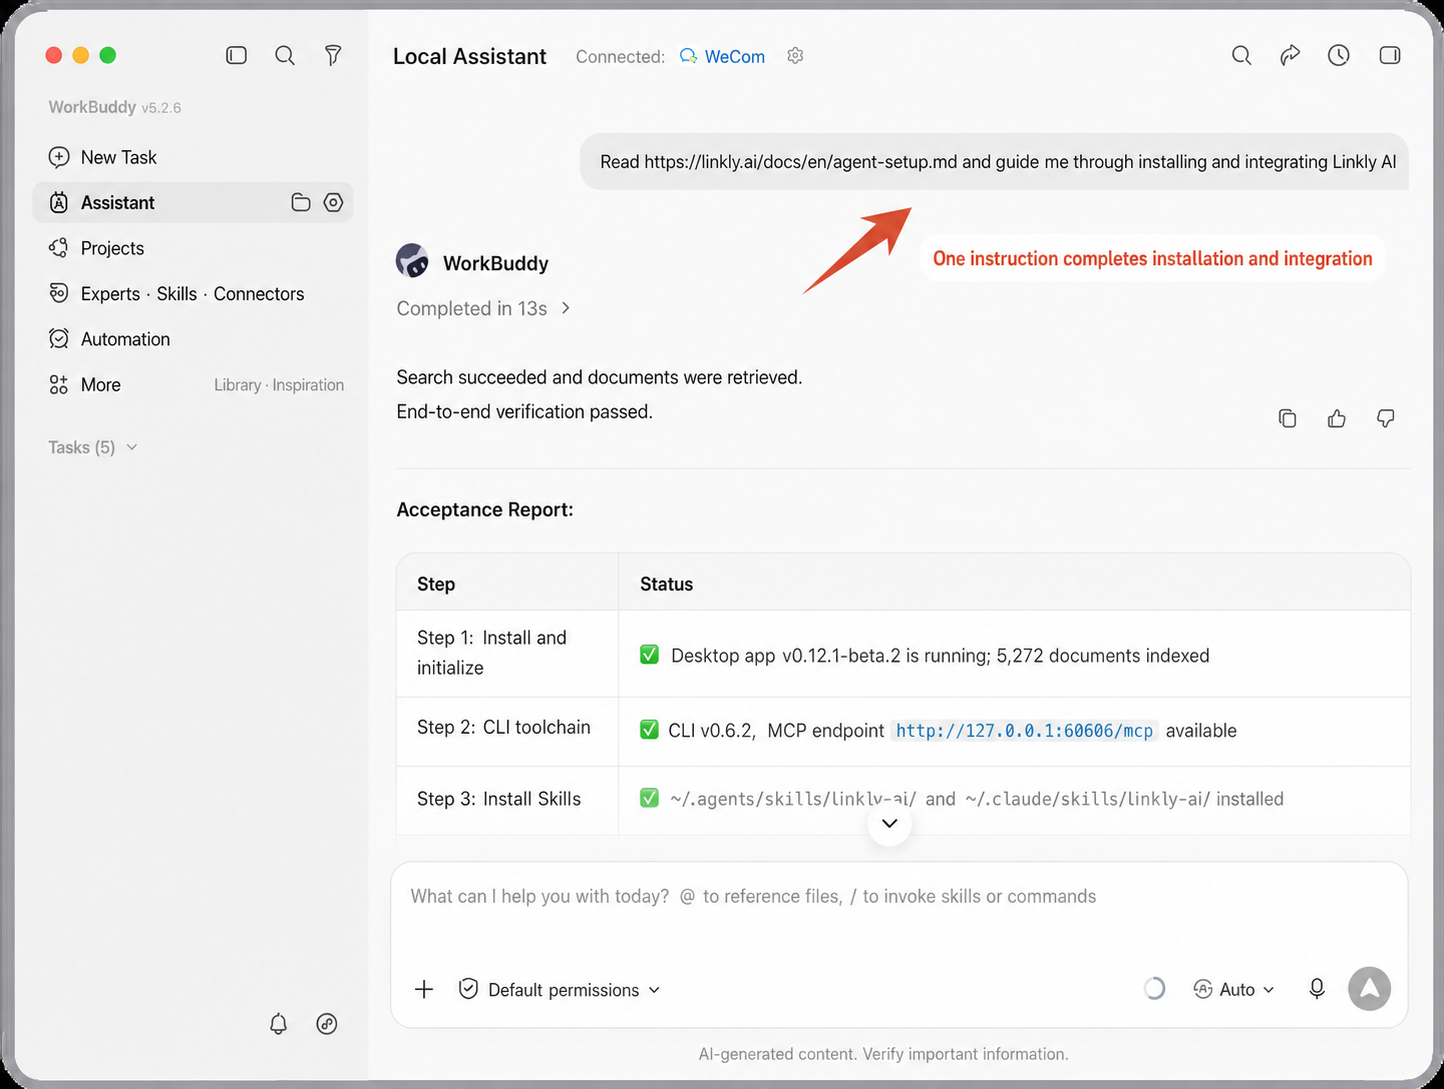1444x1089 pixels.
Task: Expand the Completed in 13s details
Action: (484, 309)
